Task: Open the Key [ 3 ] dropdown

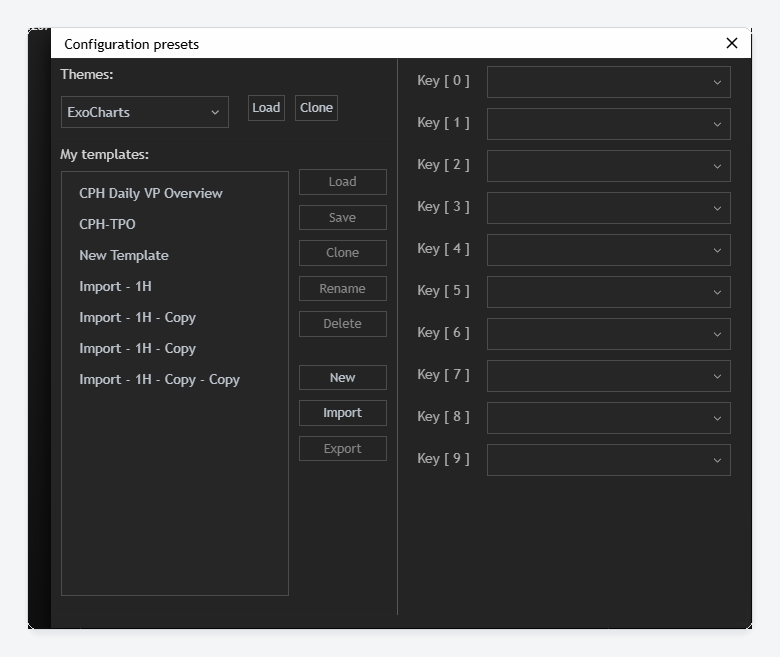Action: pos(609,208)
